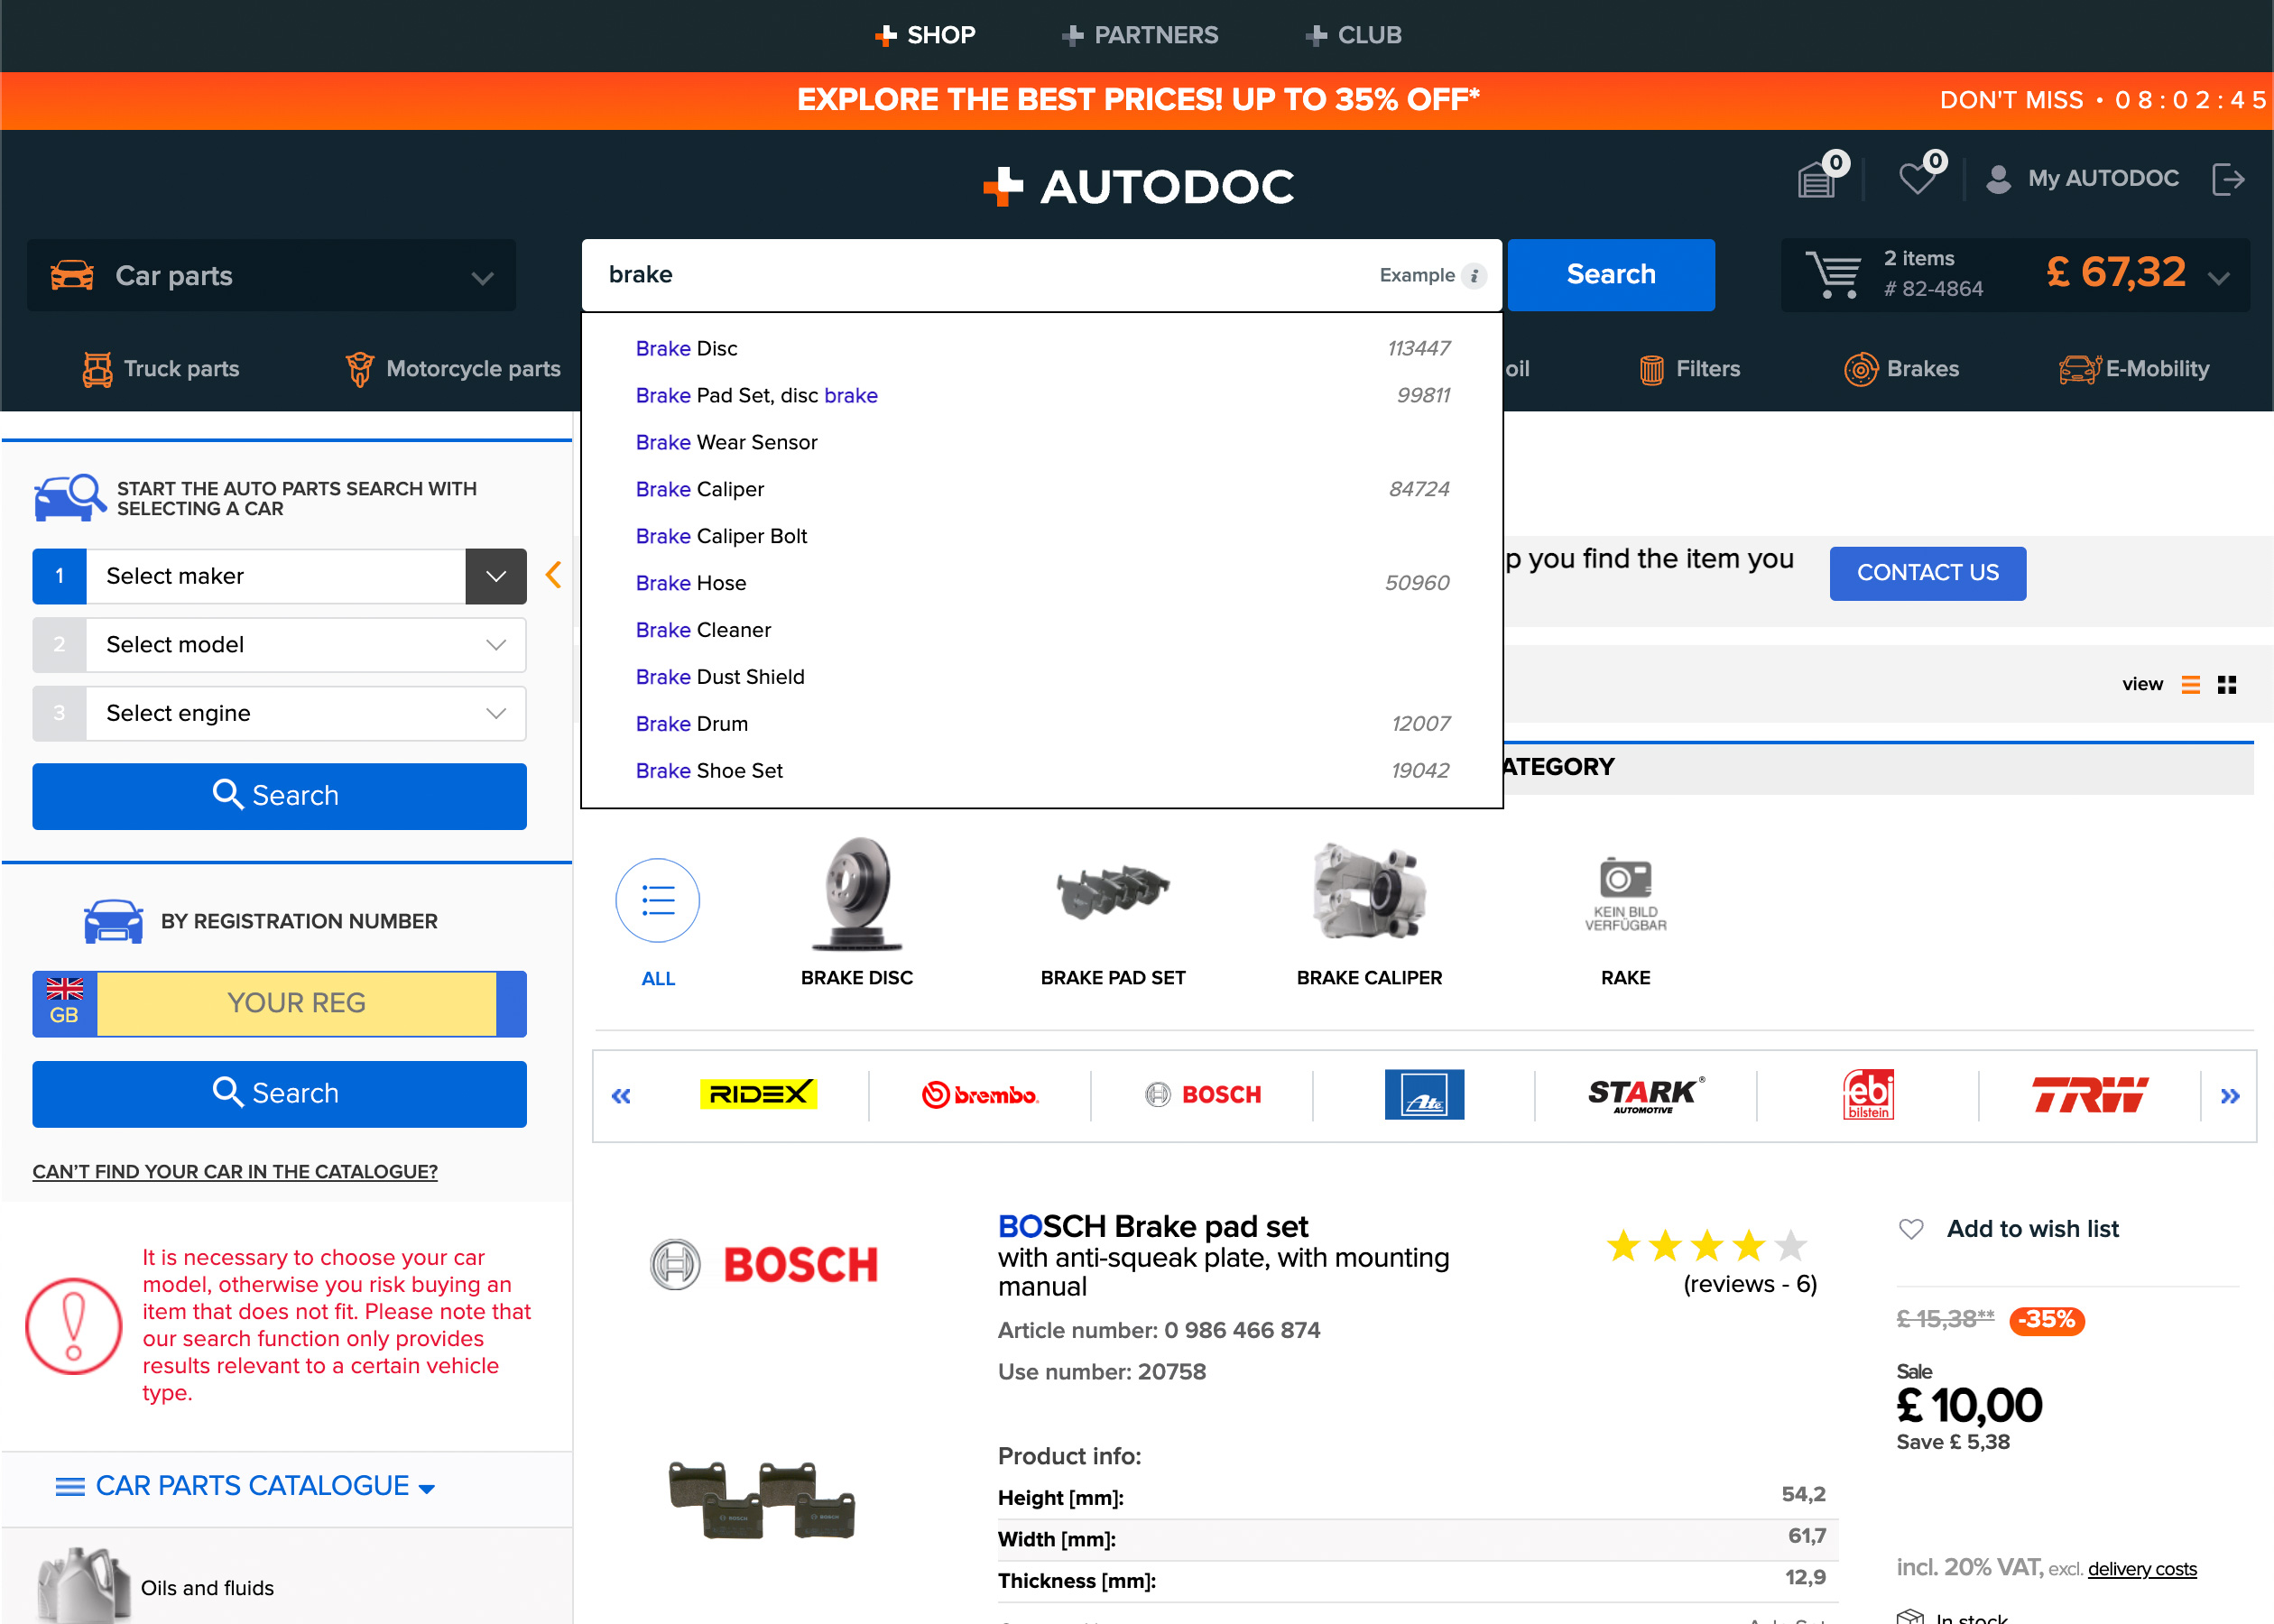
Task: Open the wishlist heart icon
Action: [x=1918, y=177]
